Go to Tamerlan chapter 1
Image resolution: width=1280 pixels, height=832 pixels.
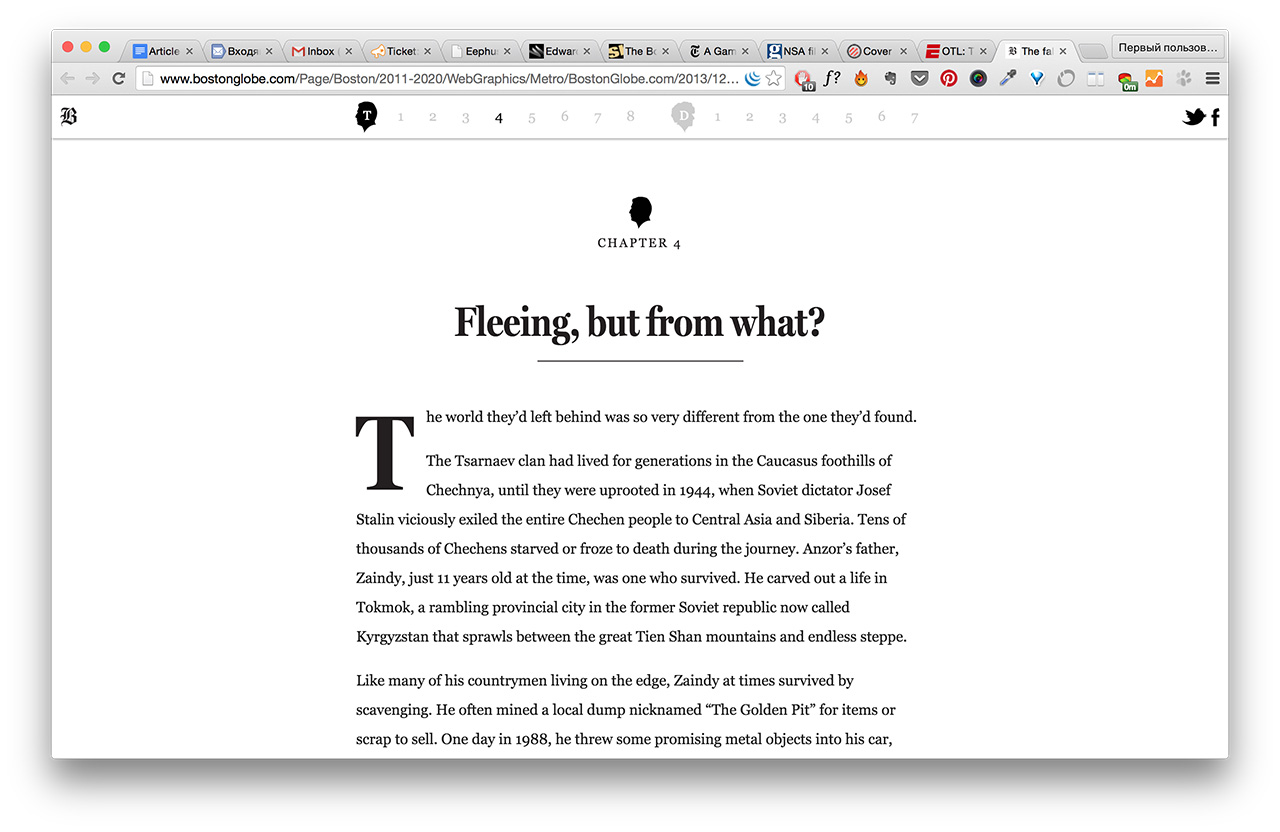(x=400, y=117)
